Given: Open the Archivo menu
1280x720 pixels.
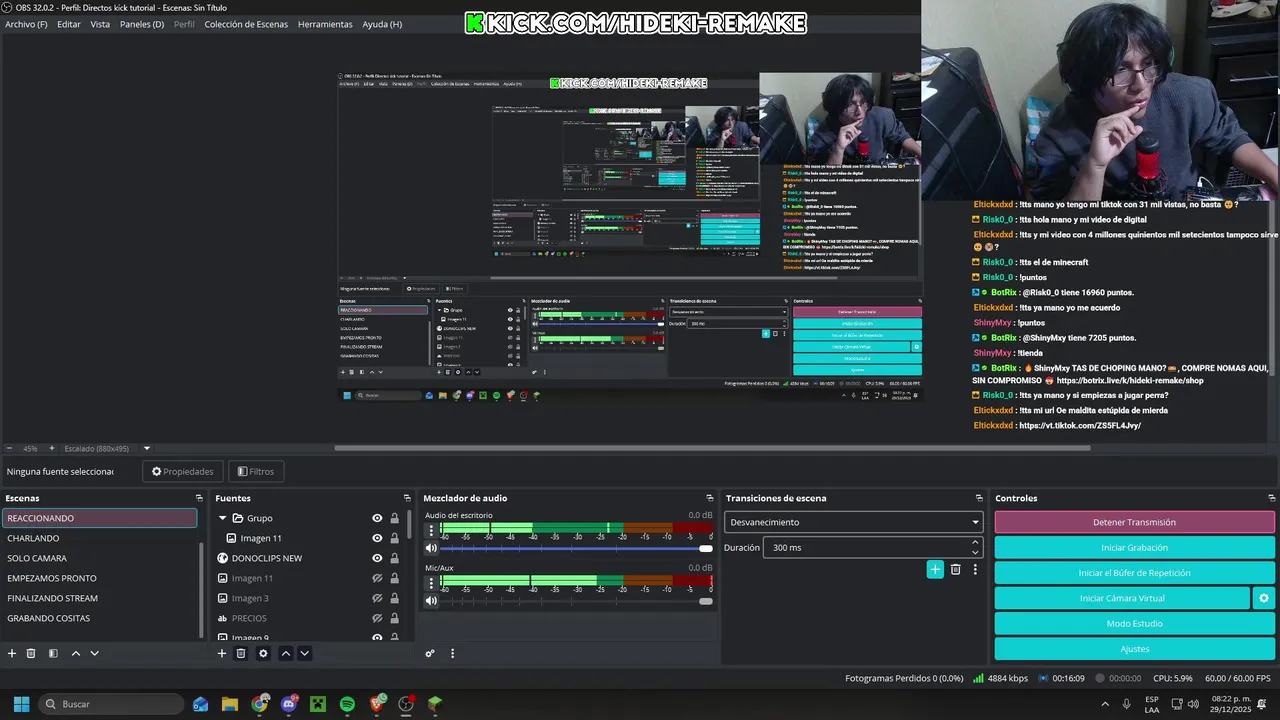Looking at the screenshot, I should click(26, 24).
